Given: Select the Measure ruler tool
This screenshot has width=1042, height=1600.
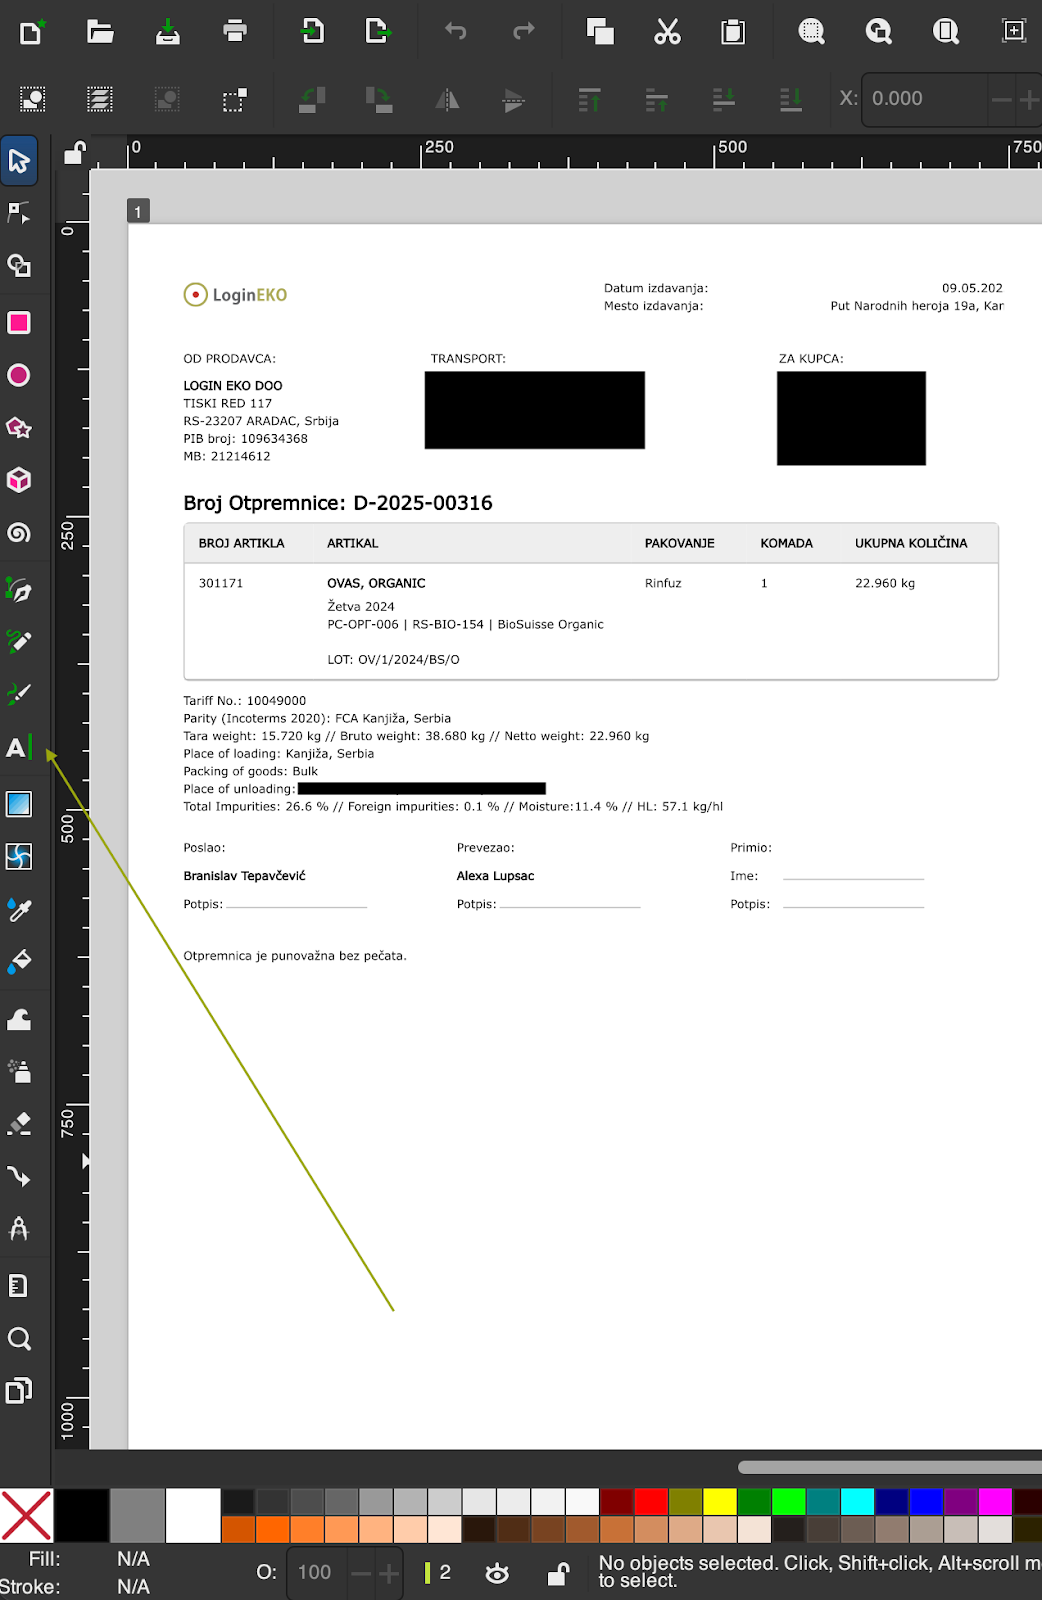Looking at the screenshot, I should pos(19,1286).
